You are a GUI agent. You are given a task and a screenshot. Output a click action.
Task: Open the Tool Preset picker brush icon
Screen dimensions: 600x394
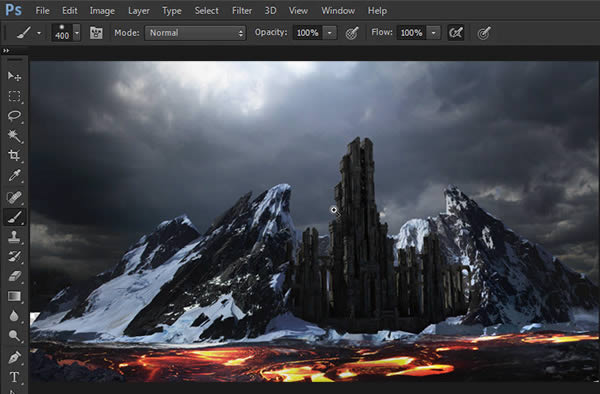point(24,33)
